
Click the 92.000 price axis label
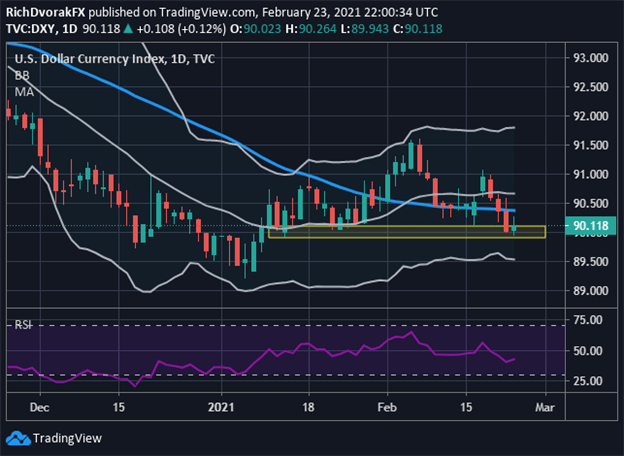(x=591, y=116)
